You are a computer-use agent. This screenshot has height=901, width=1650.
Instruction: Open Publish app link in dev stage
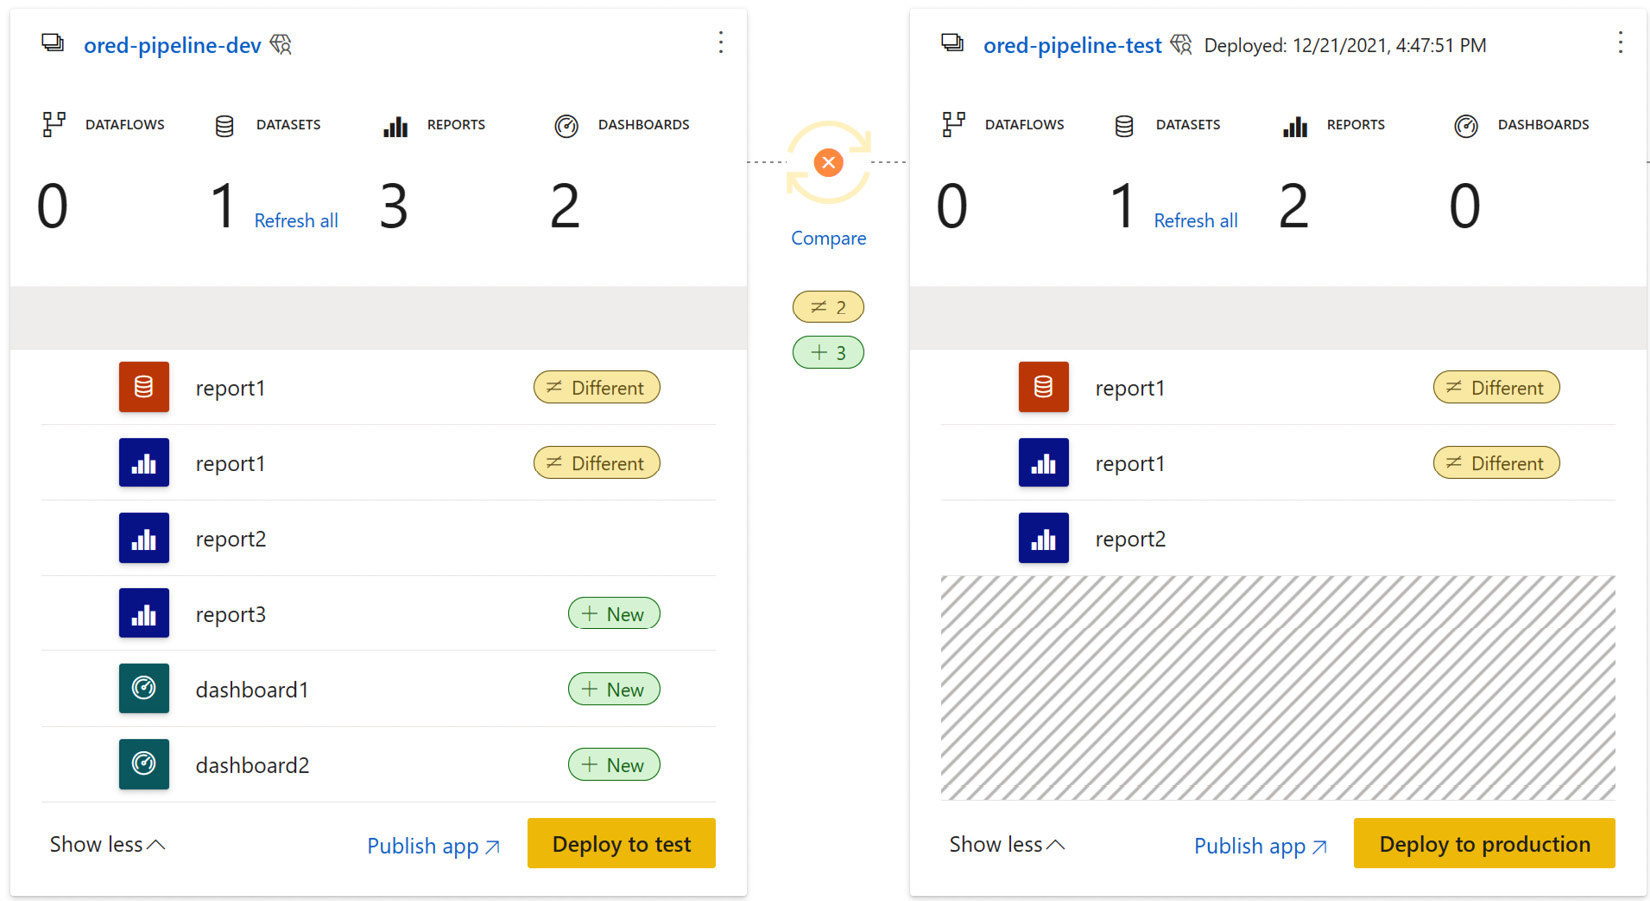click(x=433, y=846)
